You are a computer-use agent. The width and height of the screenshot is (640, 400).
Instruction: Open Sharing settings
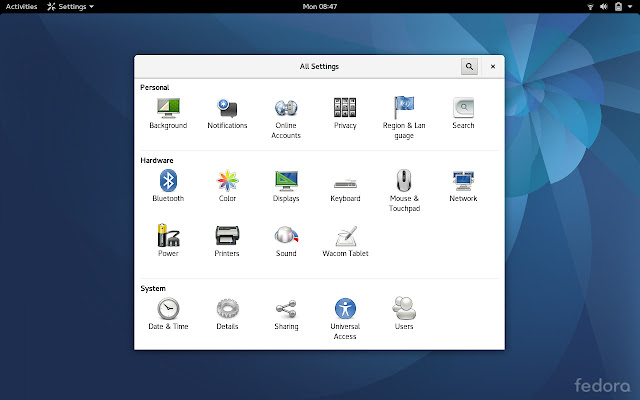point(286,314)
